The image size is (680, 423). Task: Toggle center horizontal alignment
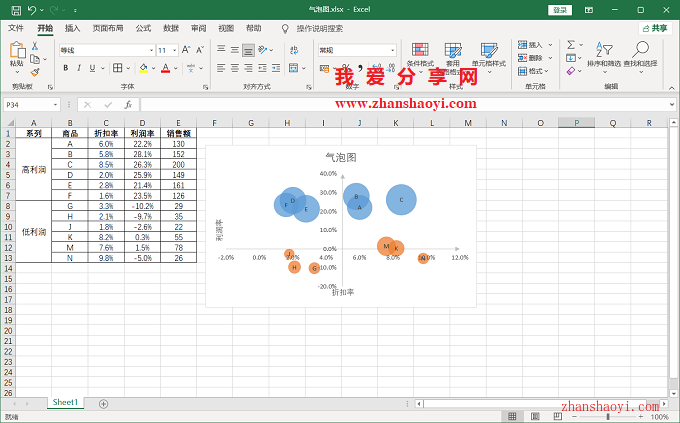coord(235,68)
